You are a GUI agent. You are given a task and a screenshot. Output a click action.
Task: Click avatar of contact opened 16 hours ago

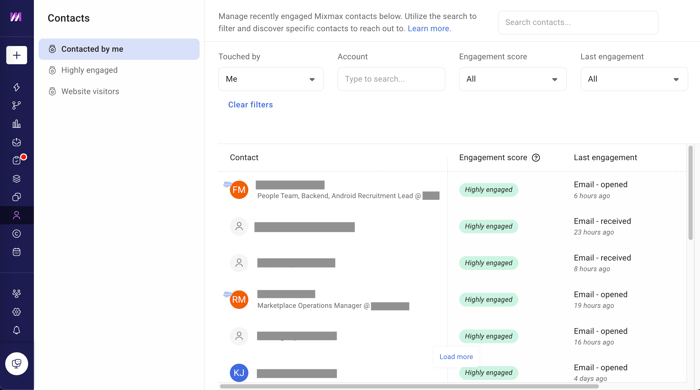click(x=239, y=336)
